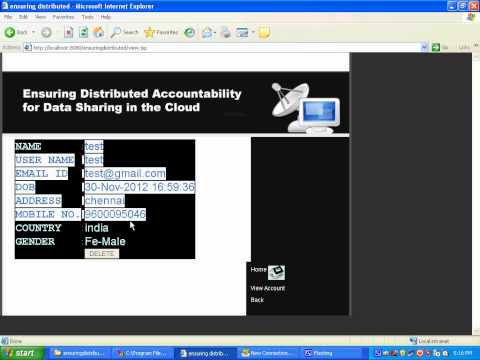This screenshot has width=480, height=360.
Task: Go back with the Back arrow icon
Action: (x=10, y=32)
